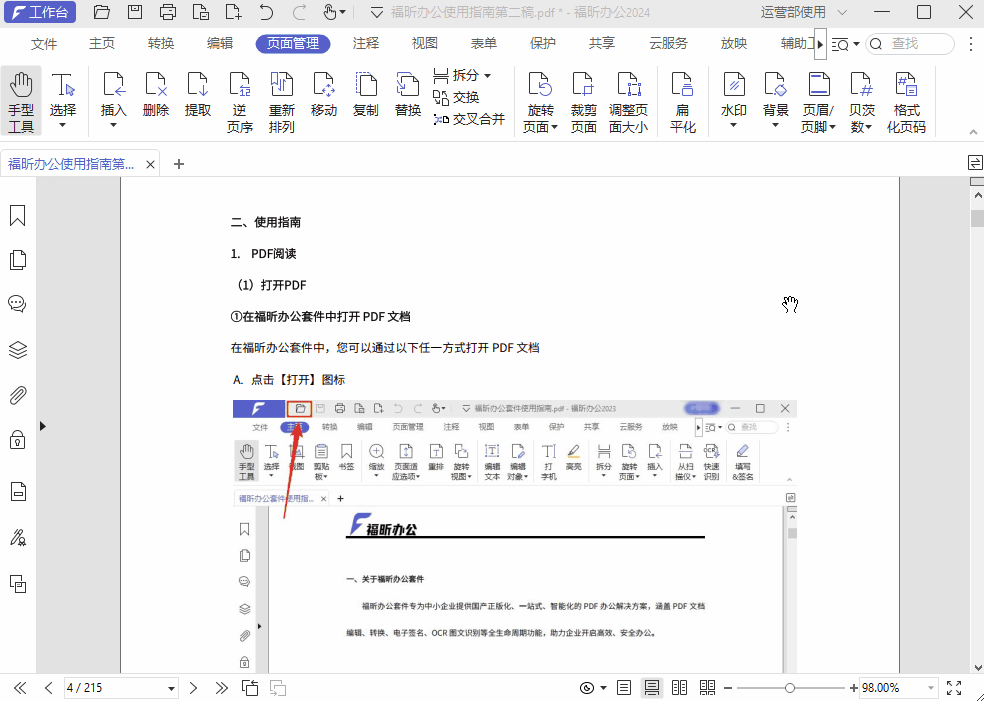984x701 pixels.
Task: Click the 提取 (Extract pages) icon
Action: point(198,95)
